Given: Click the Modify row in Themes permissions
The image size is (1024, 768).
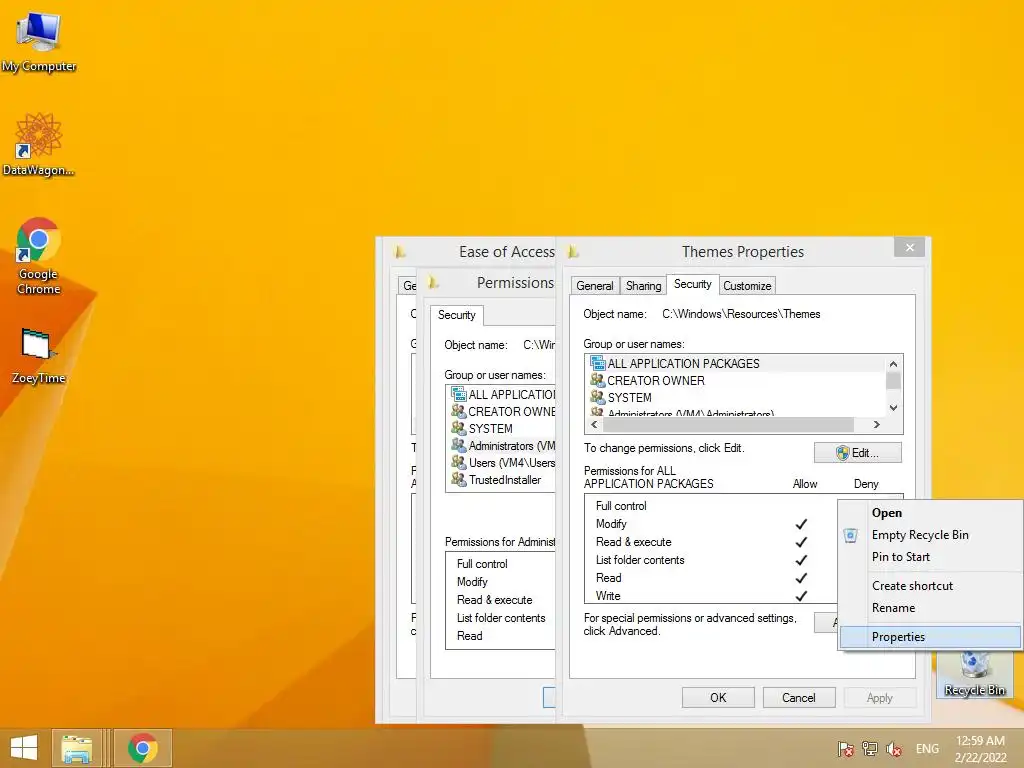Looking at the screenshot, I should coord(711,524).
